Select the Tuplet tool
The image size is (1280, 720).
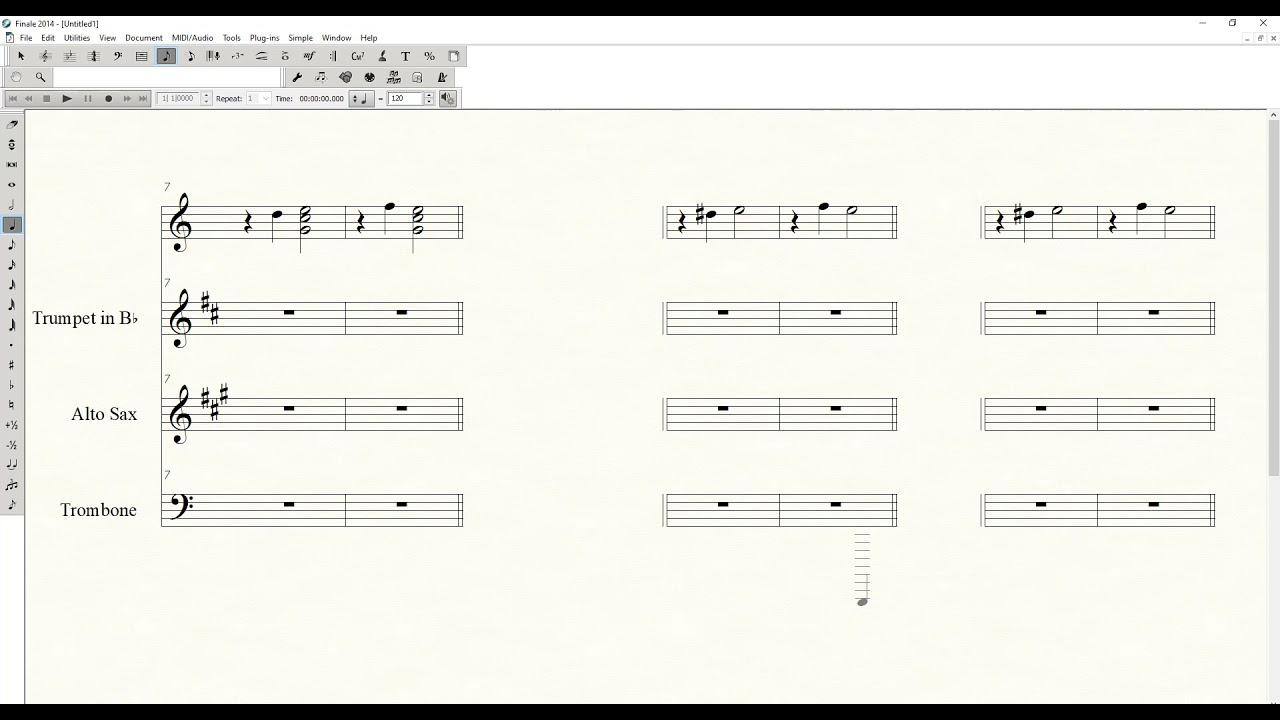(238, 56)
